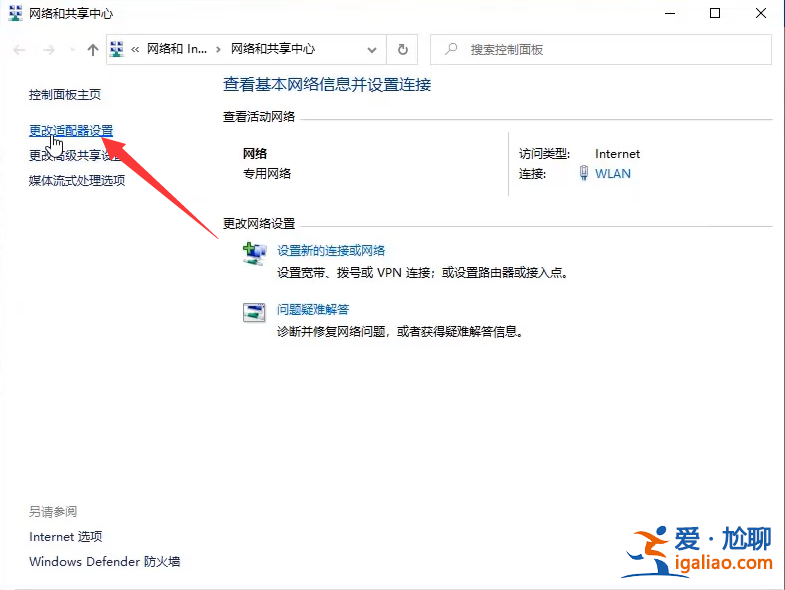Click '设置新的连接或网络' link
785x590 pixels.
pos(331,250)
